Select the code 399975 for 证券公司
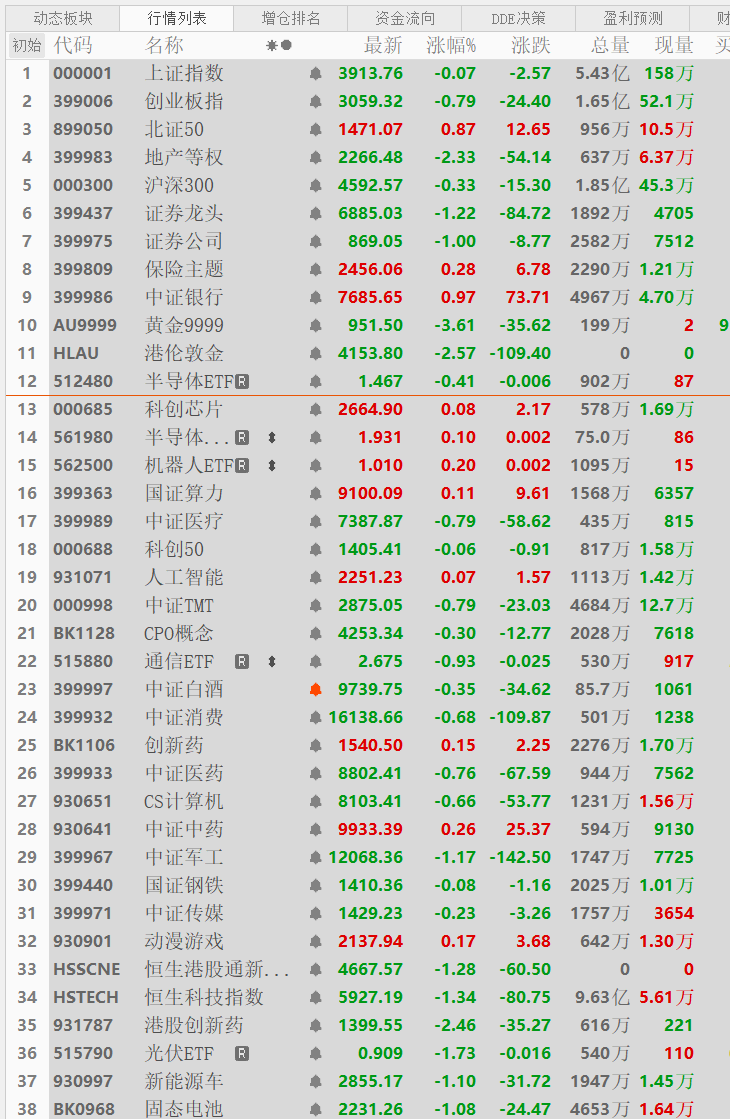The width and height of the screenshot is (730, 1119). pos(83,242)
